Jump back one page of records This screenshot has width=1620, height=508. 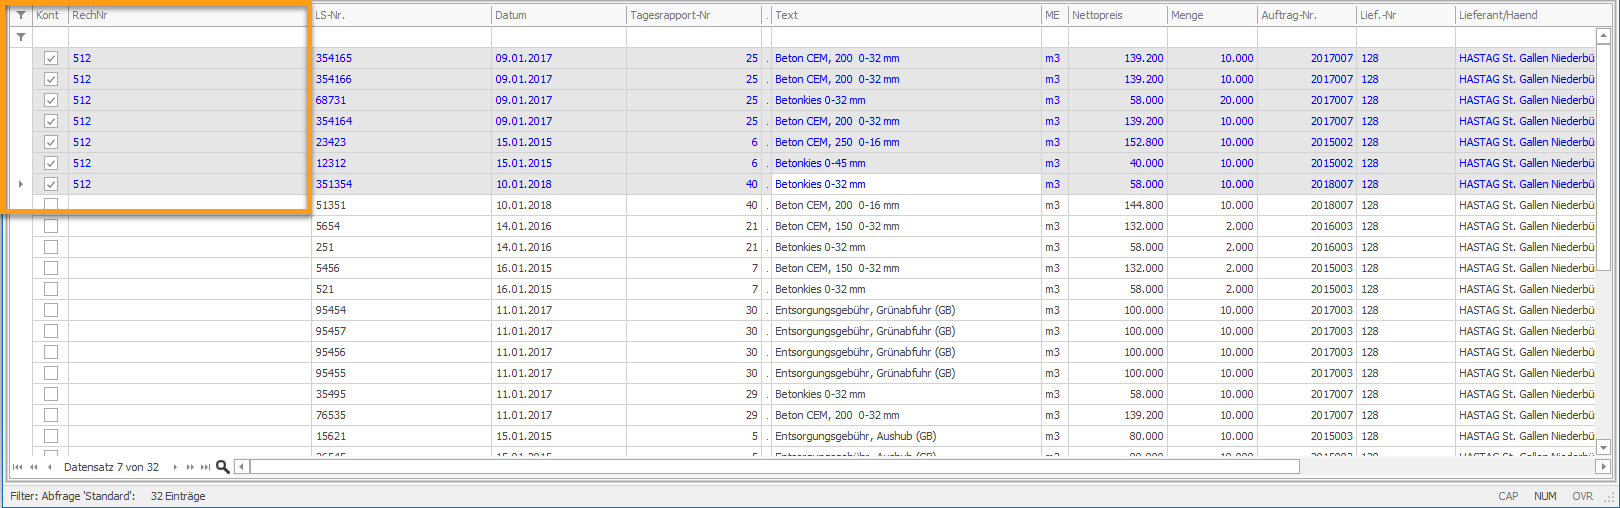(34, 467)
